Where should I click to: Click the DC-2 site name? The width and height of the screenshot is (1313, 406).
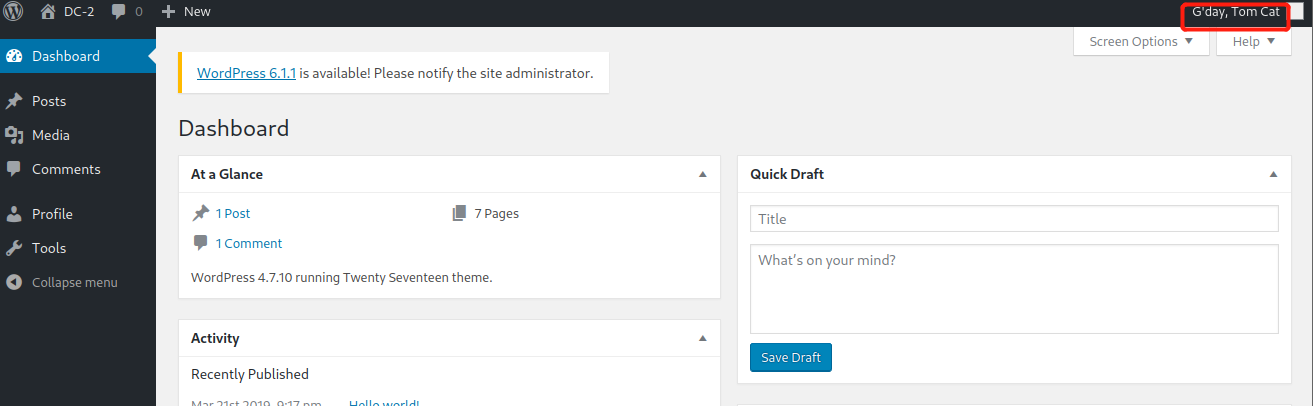tap(80, 12)
